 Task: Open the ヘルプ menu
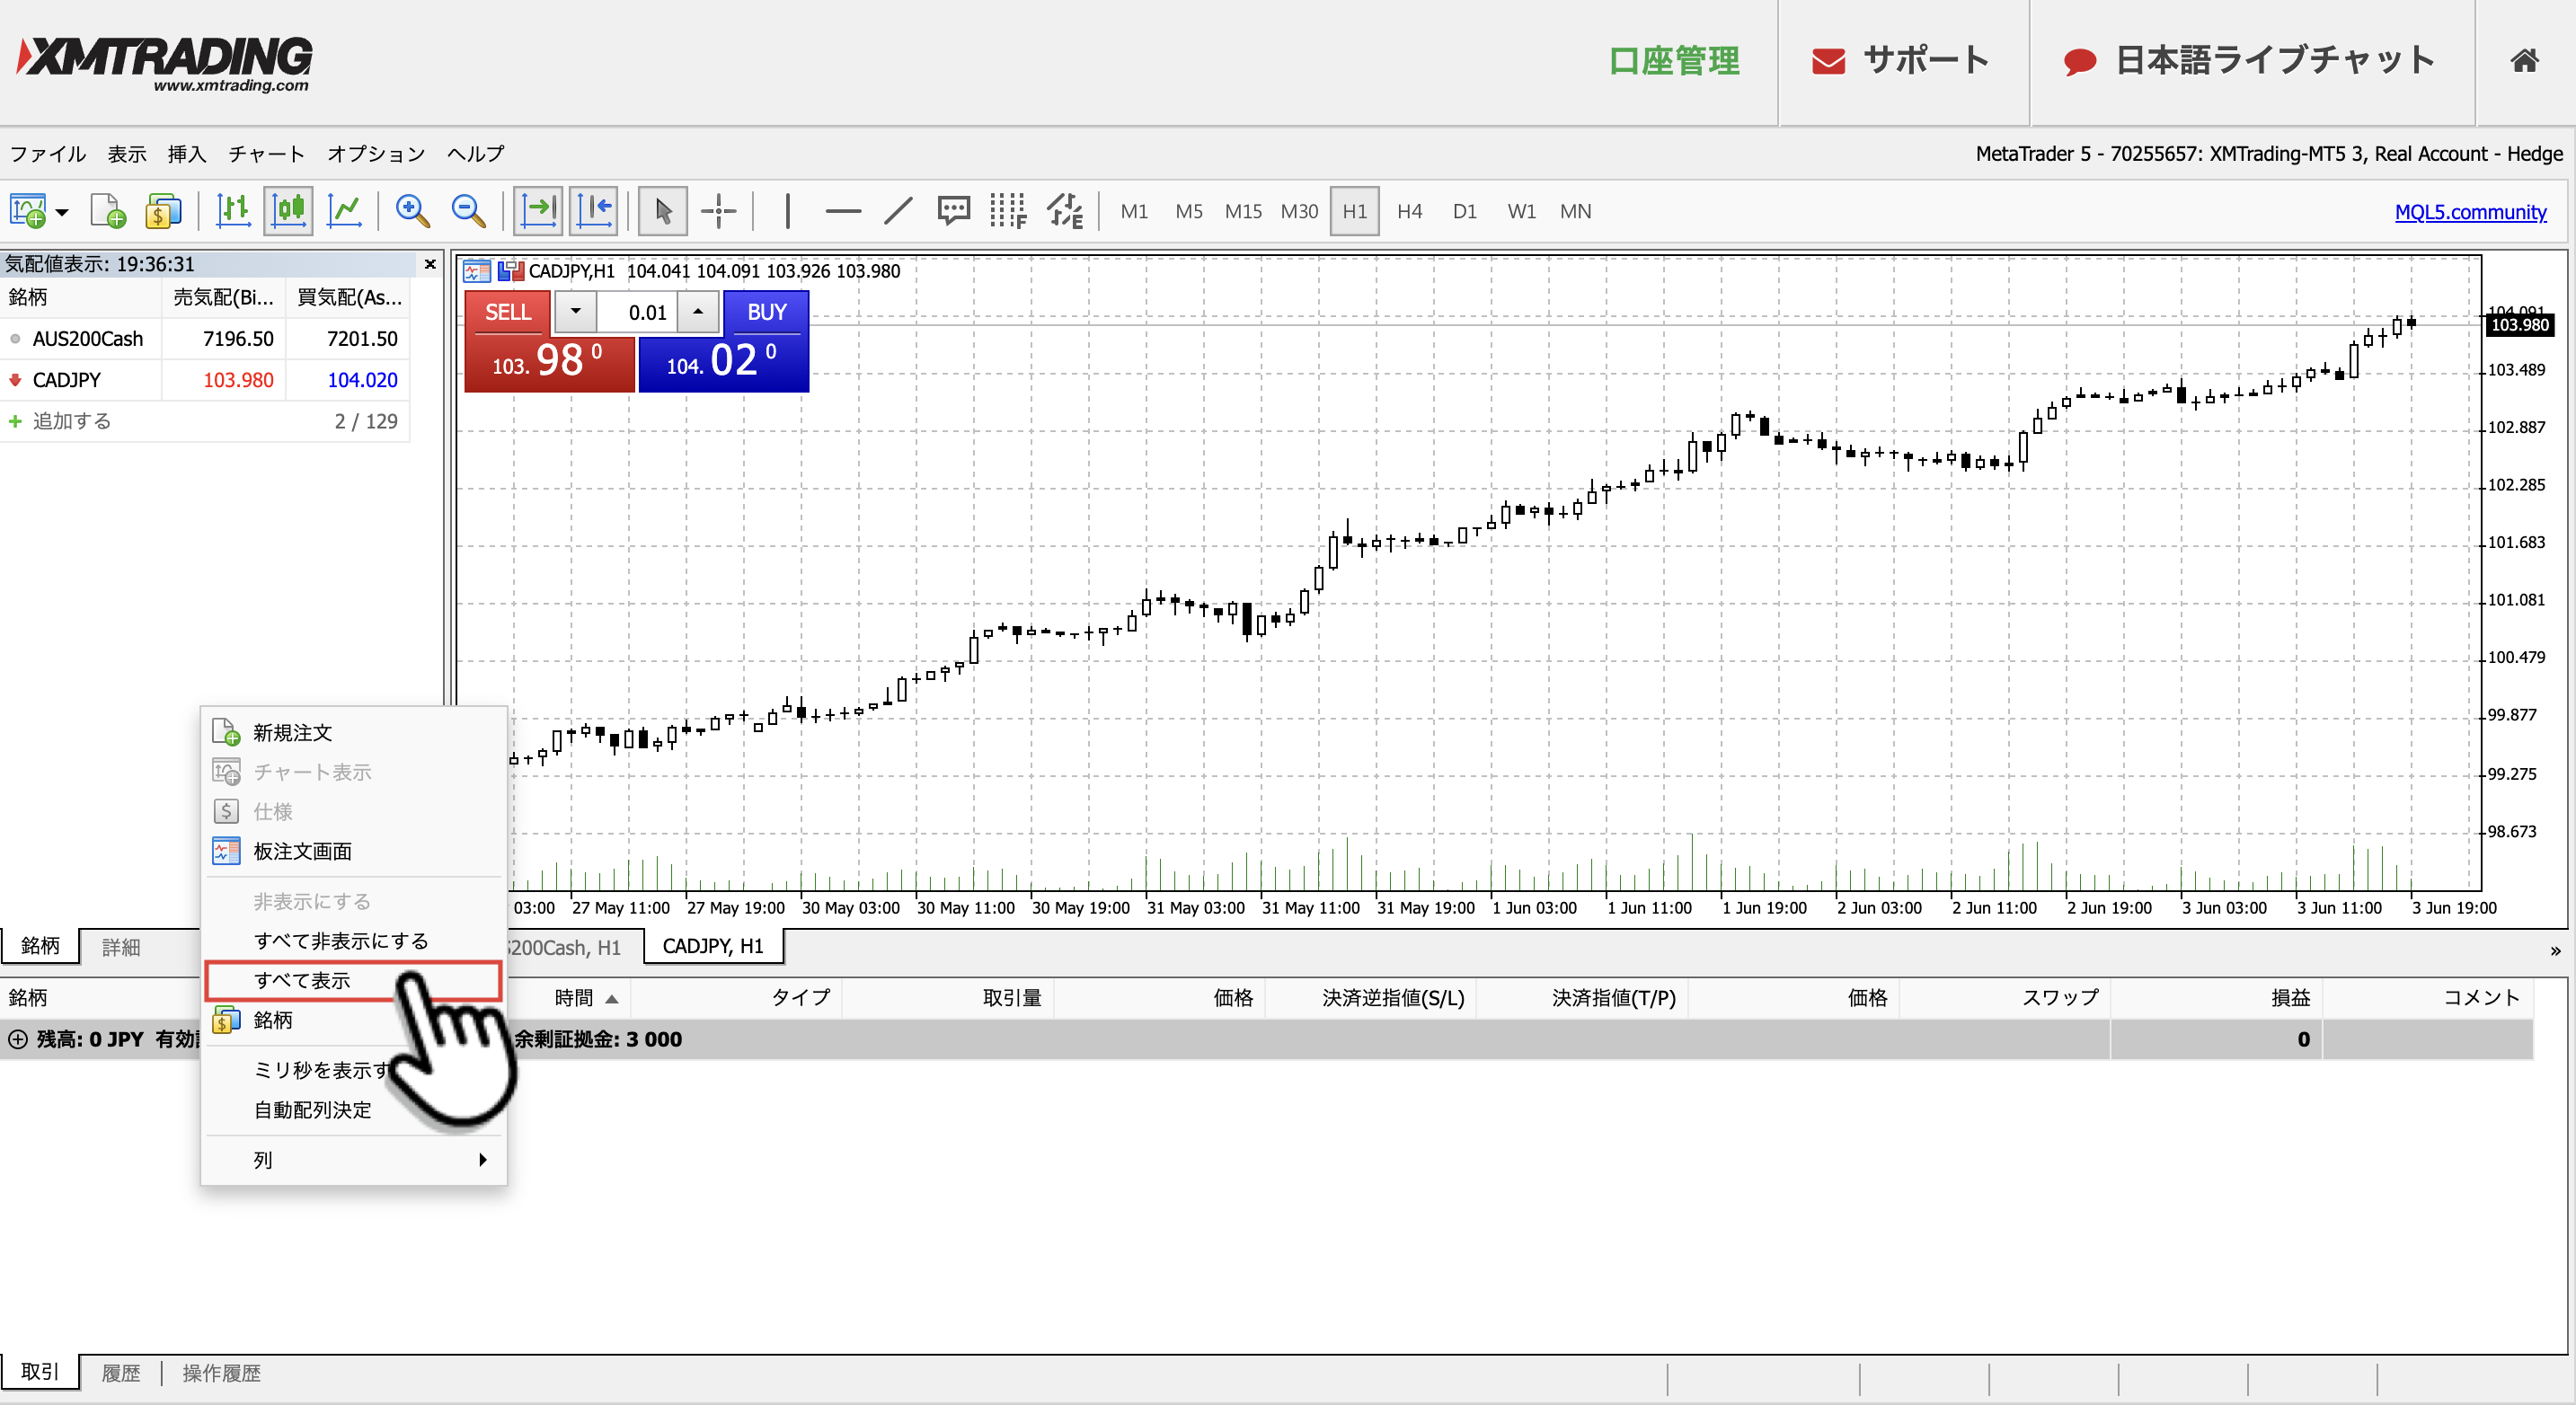pos(476,153)
